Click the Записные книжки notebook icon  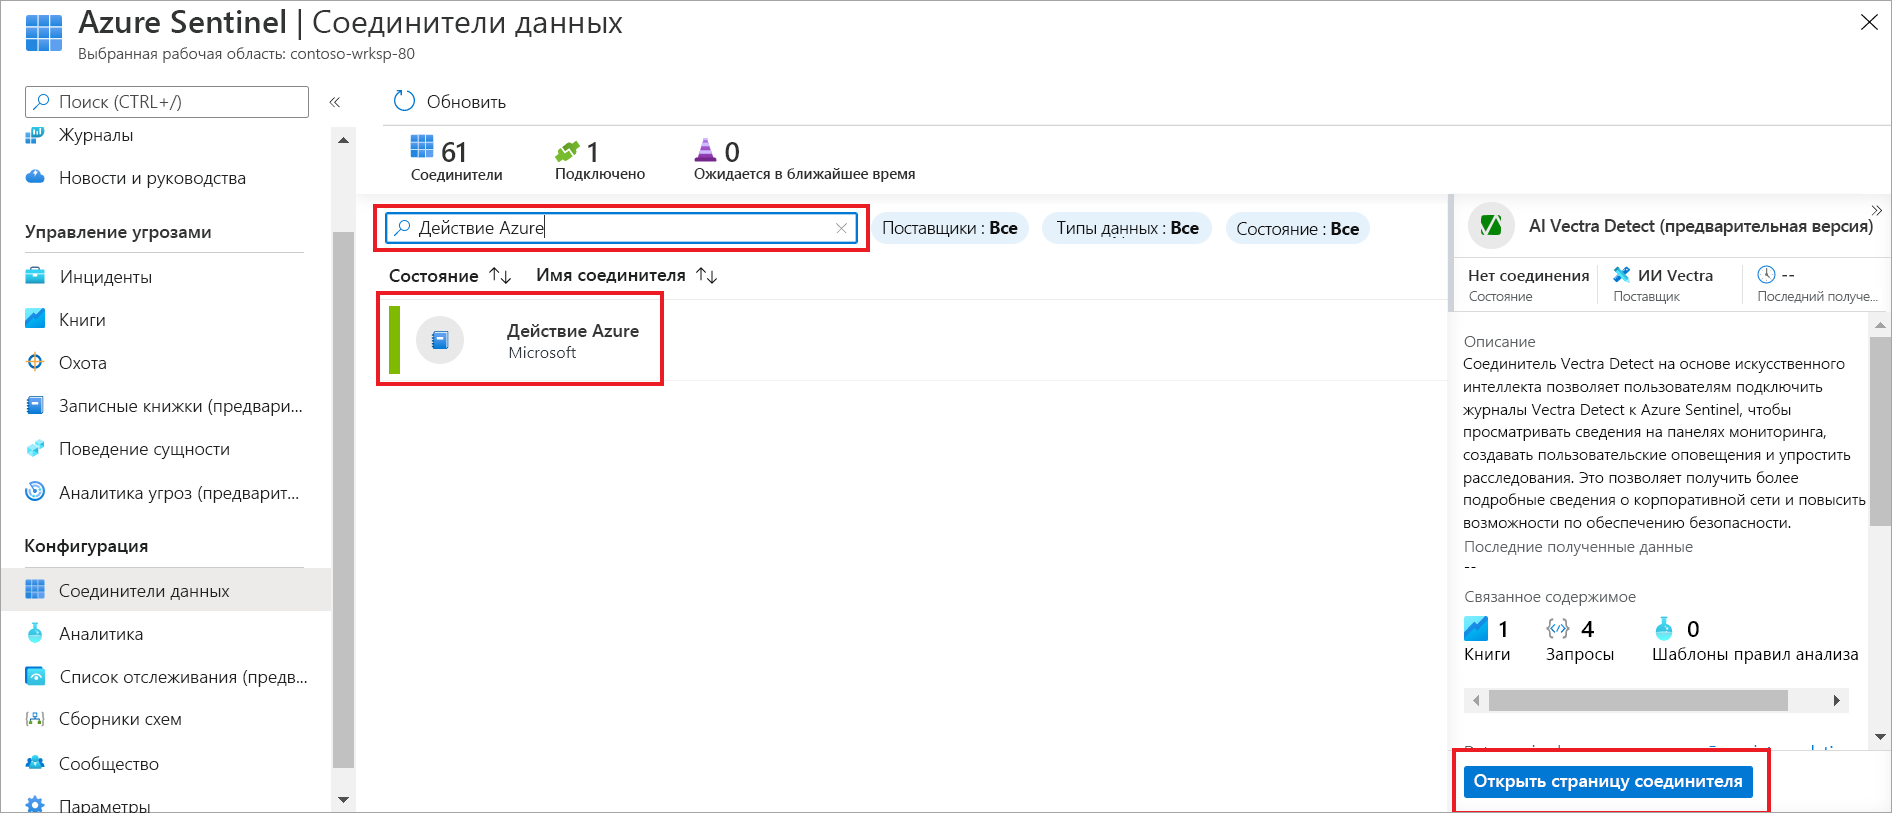pos(35,405)
